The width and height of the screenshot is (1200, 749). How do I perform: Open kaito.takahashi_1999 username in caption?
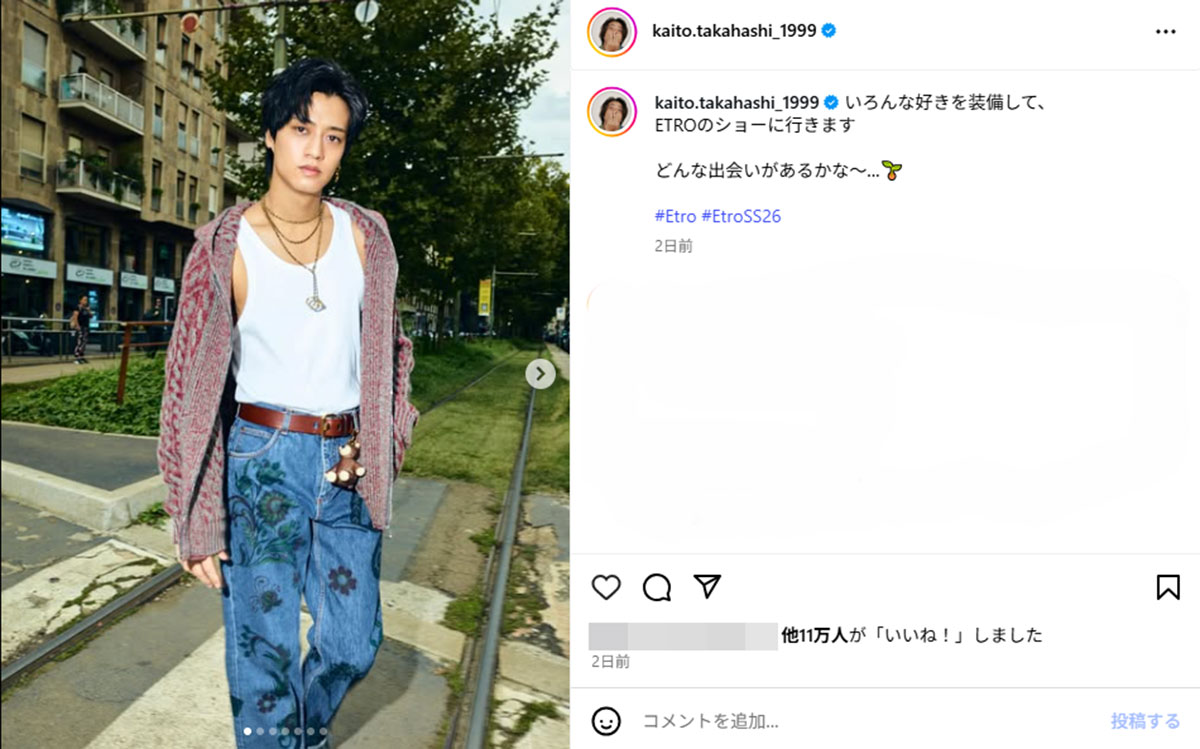point(736,102)
